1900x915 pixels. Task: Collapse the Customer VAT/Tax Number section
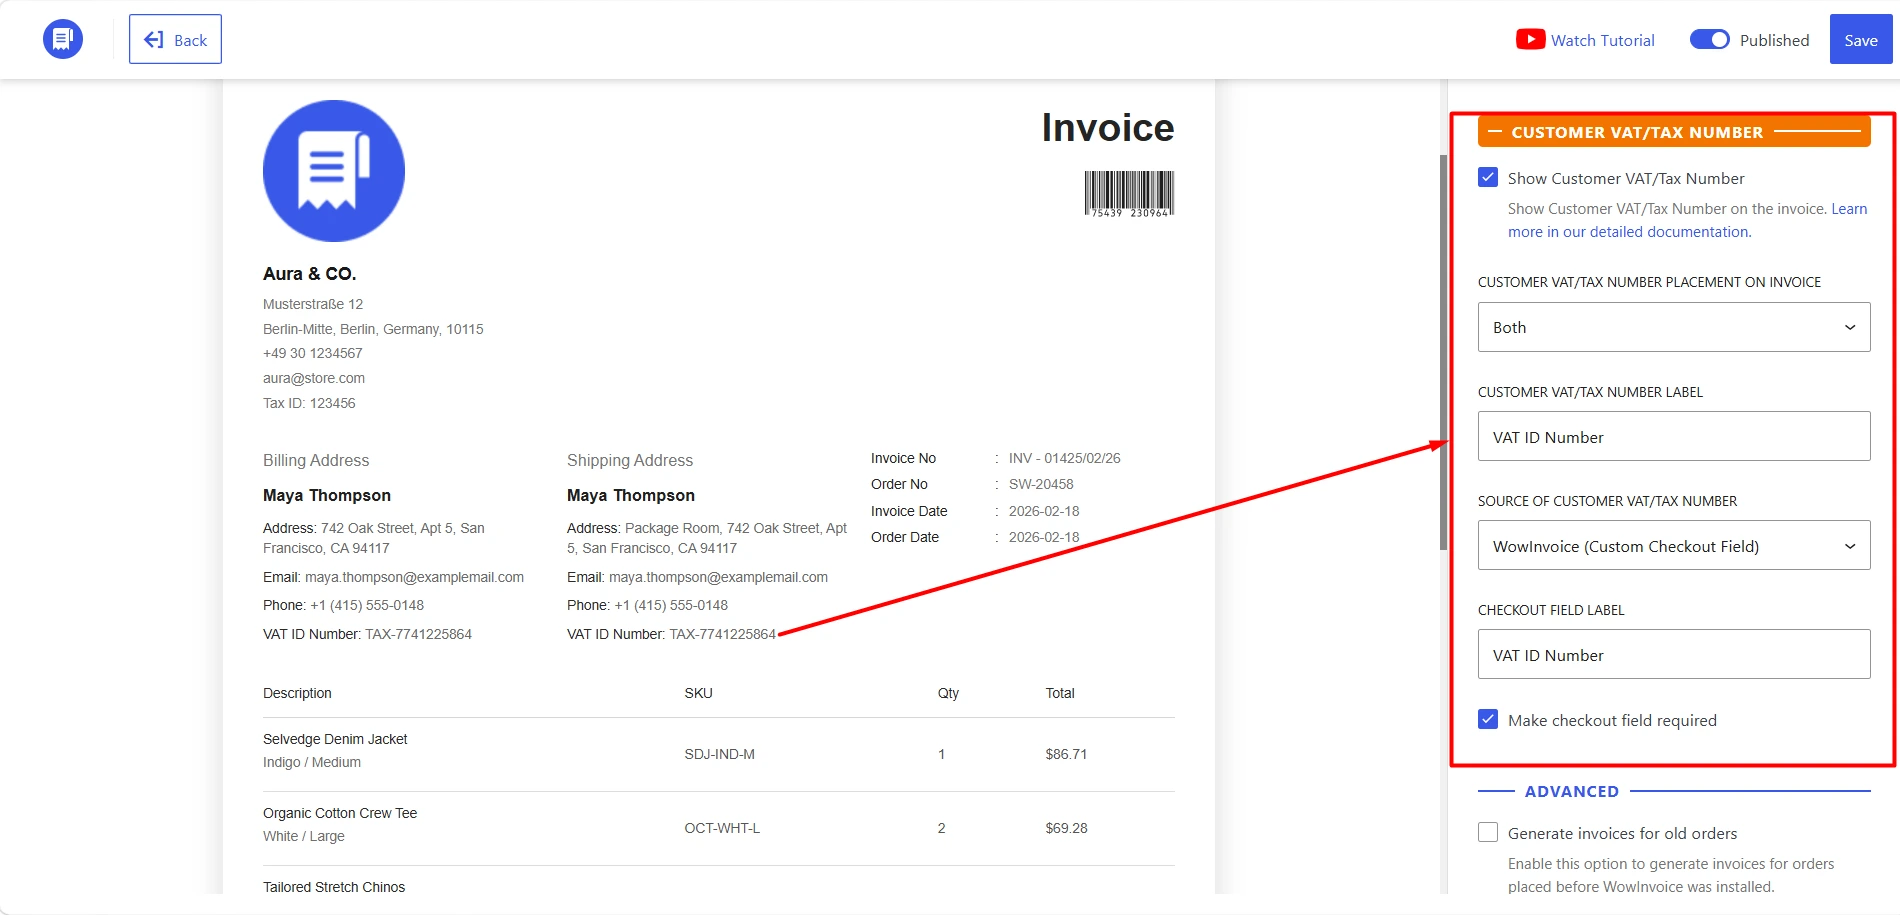[1674, 132]
